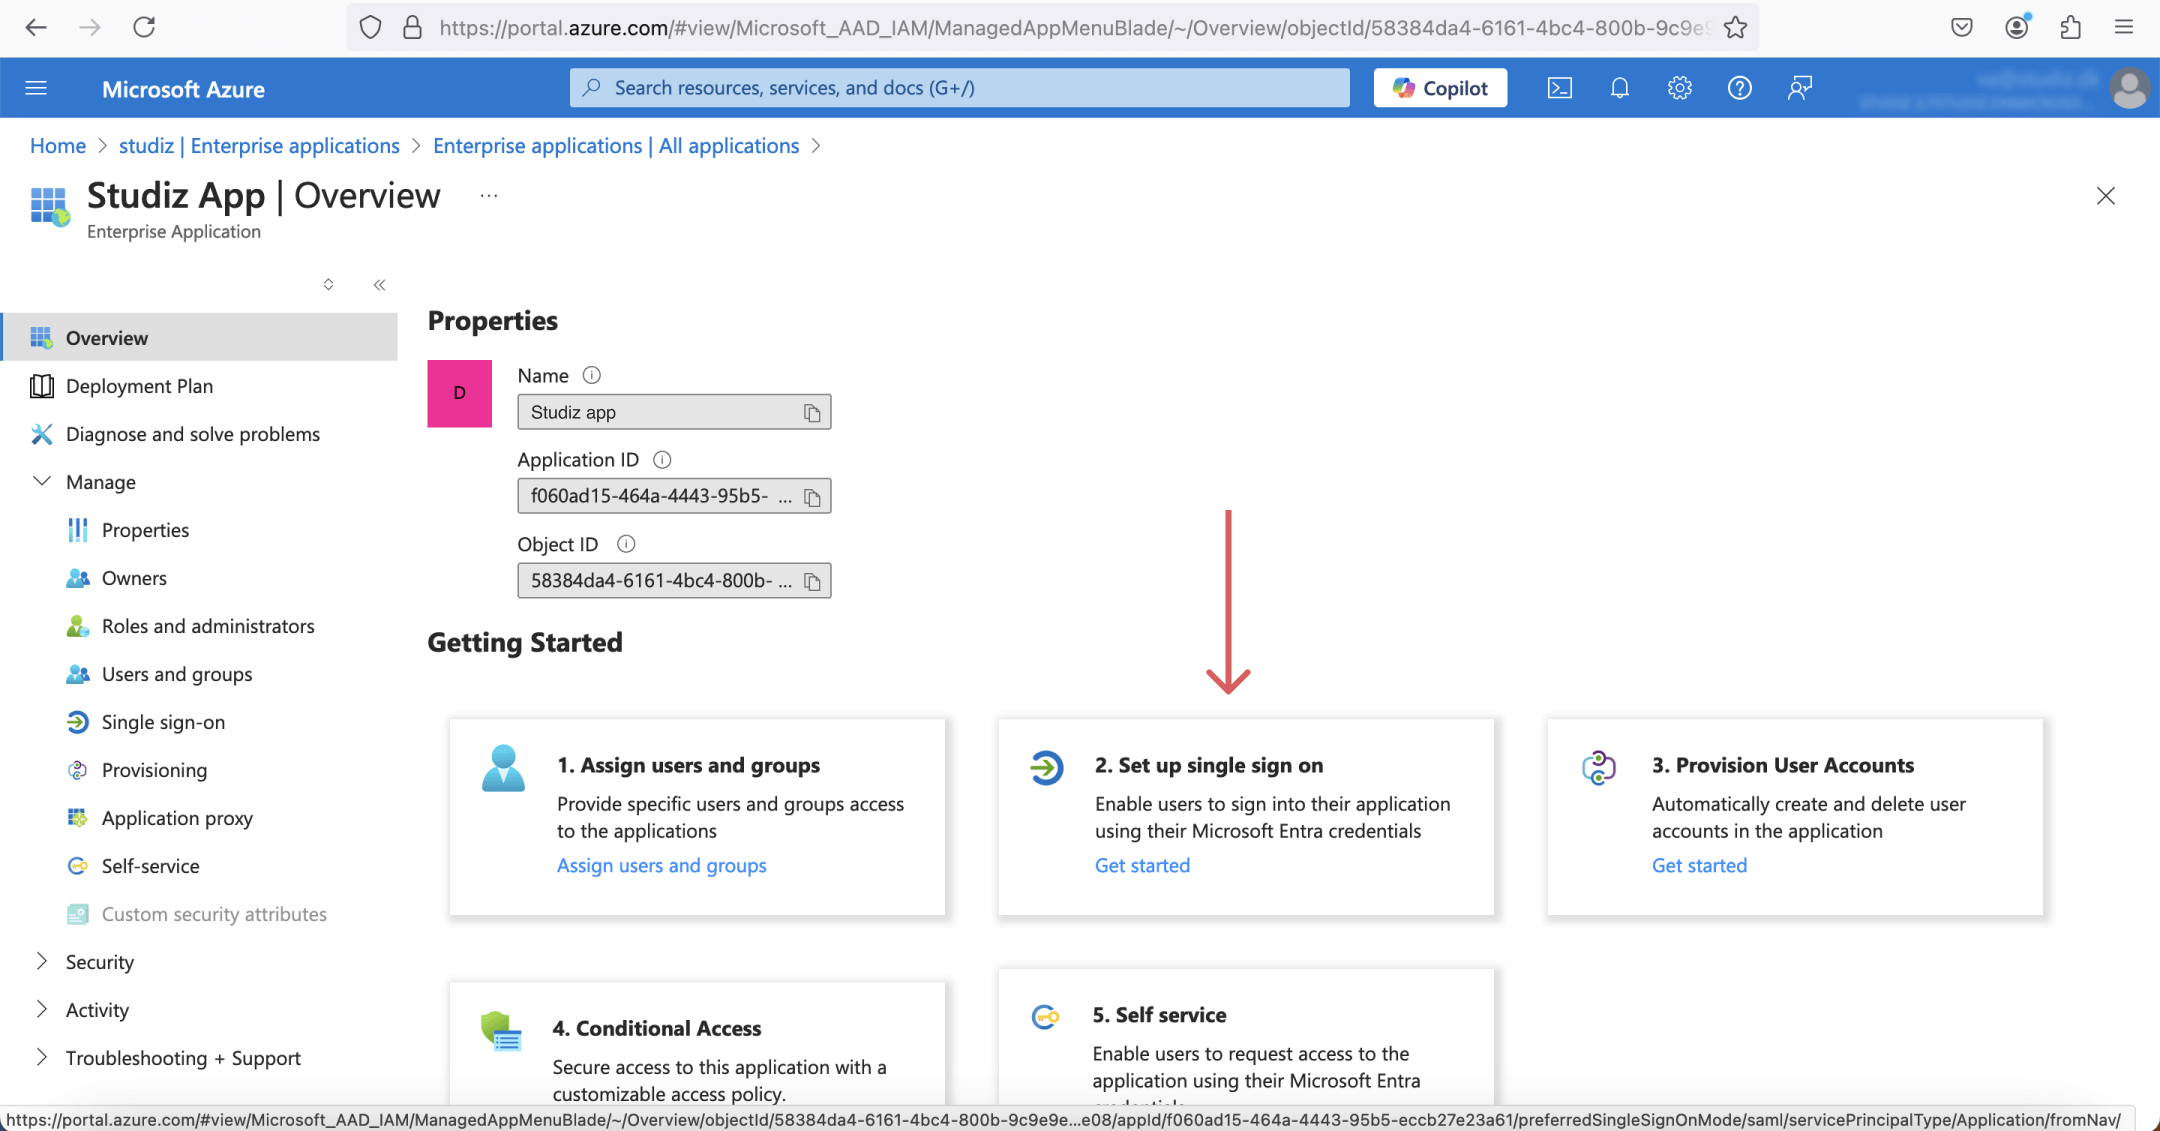Go to studiz | Enterprise applications breadcrumb

coord(259,146)
